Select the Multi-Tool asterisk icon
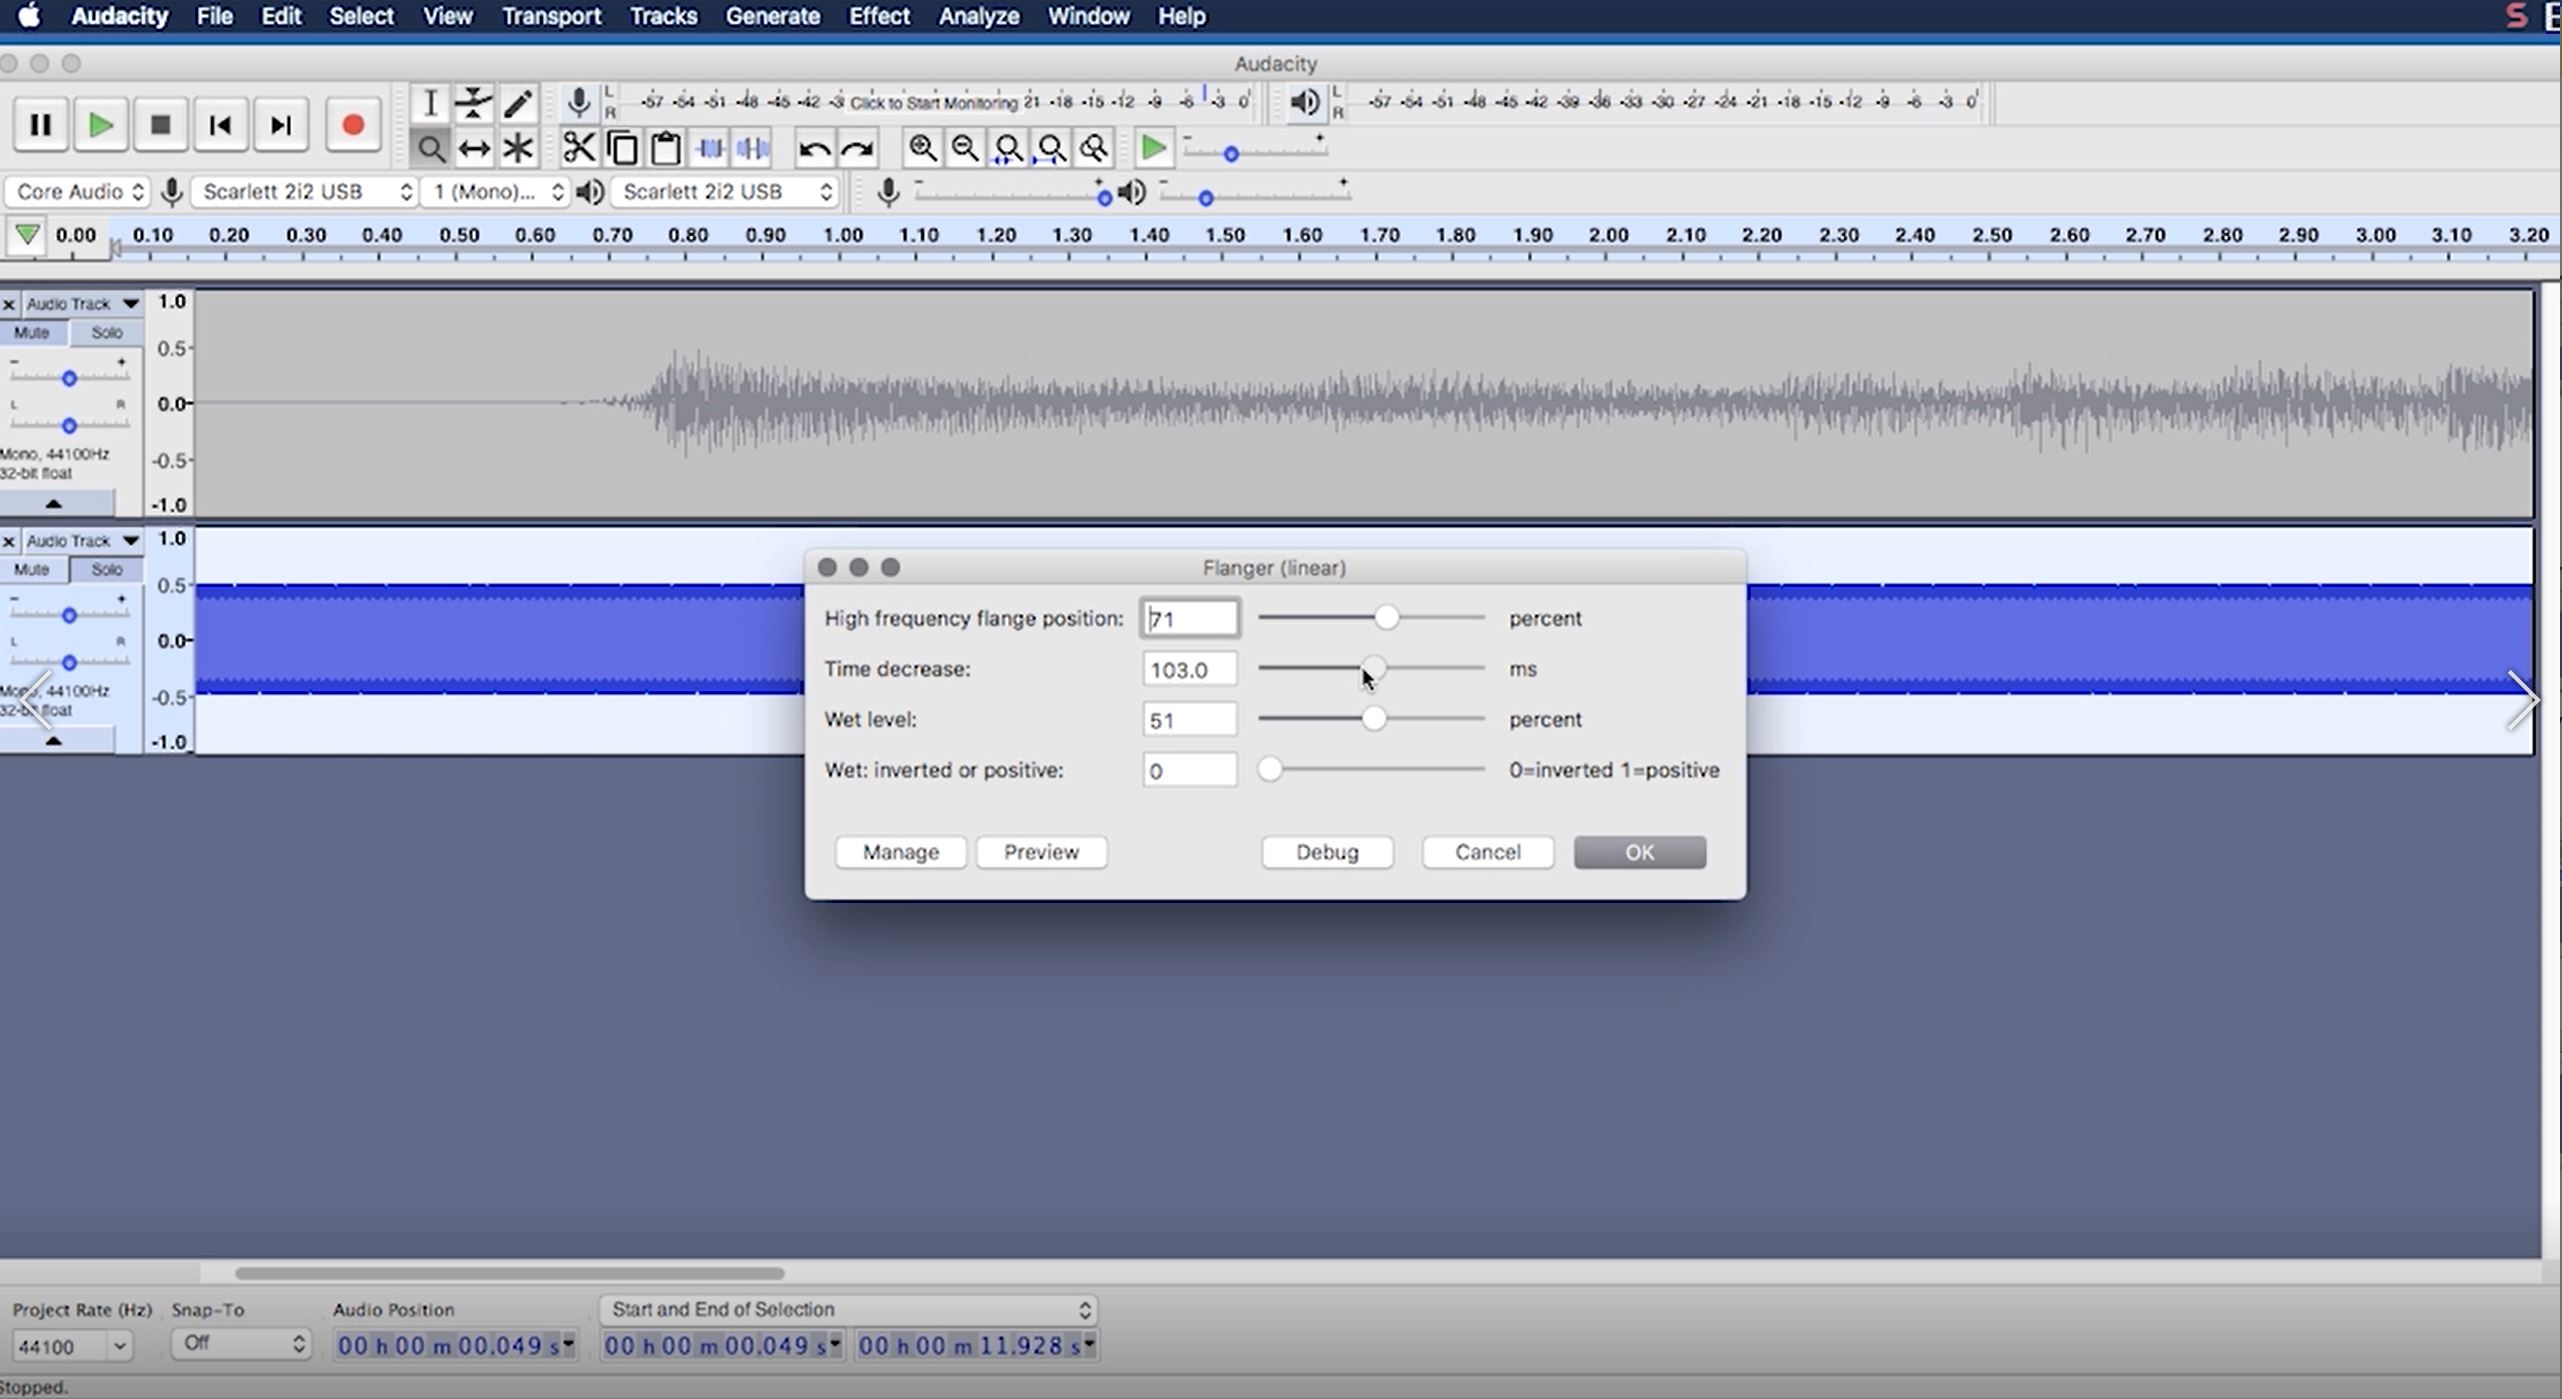 [x=518, y=149]
